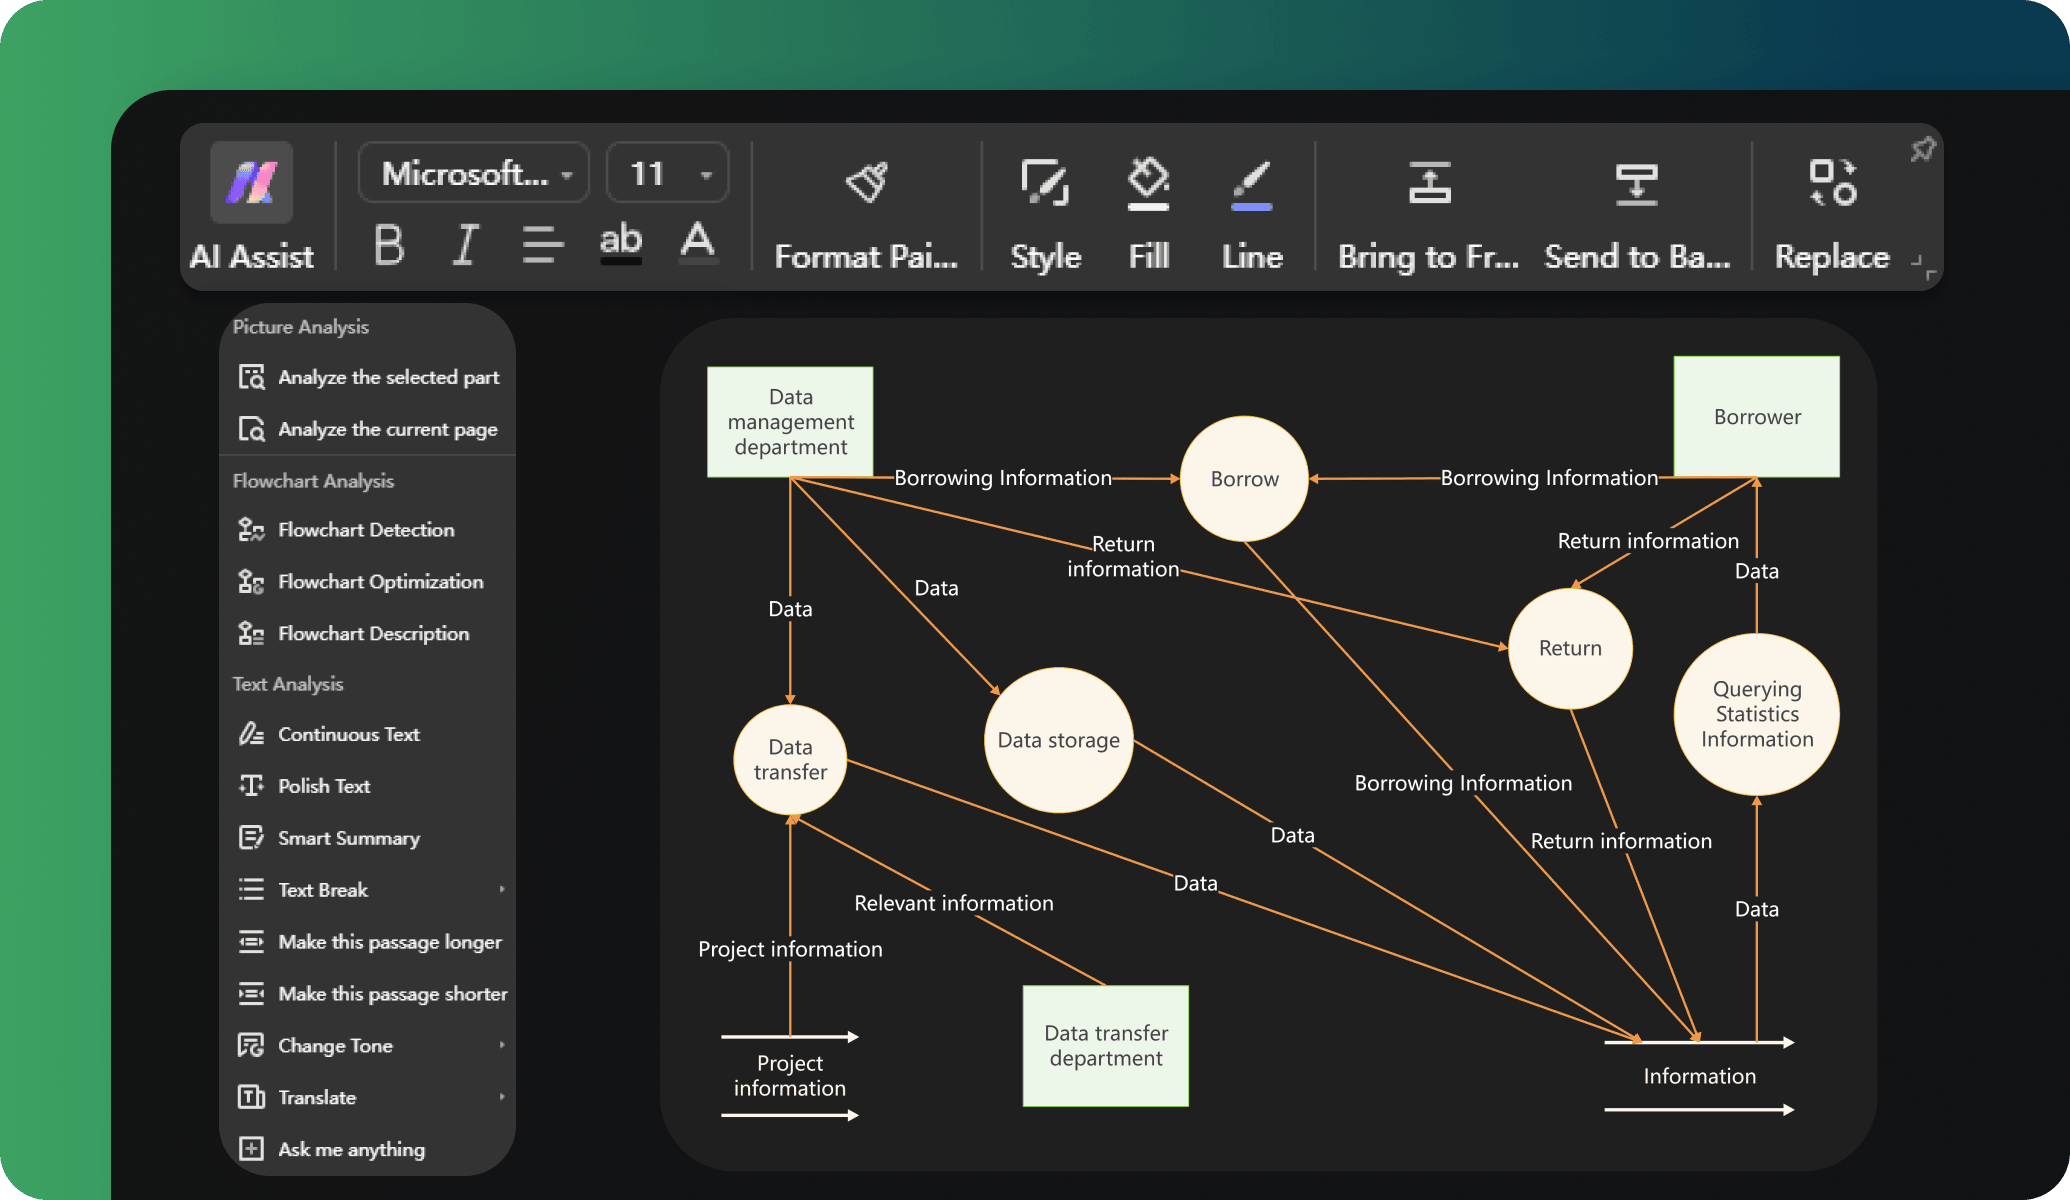
Task: Click the Translate icon
Action: click(x=251, y=1097)
